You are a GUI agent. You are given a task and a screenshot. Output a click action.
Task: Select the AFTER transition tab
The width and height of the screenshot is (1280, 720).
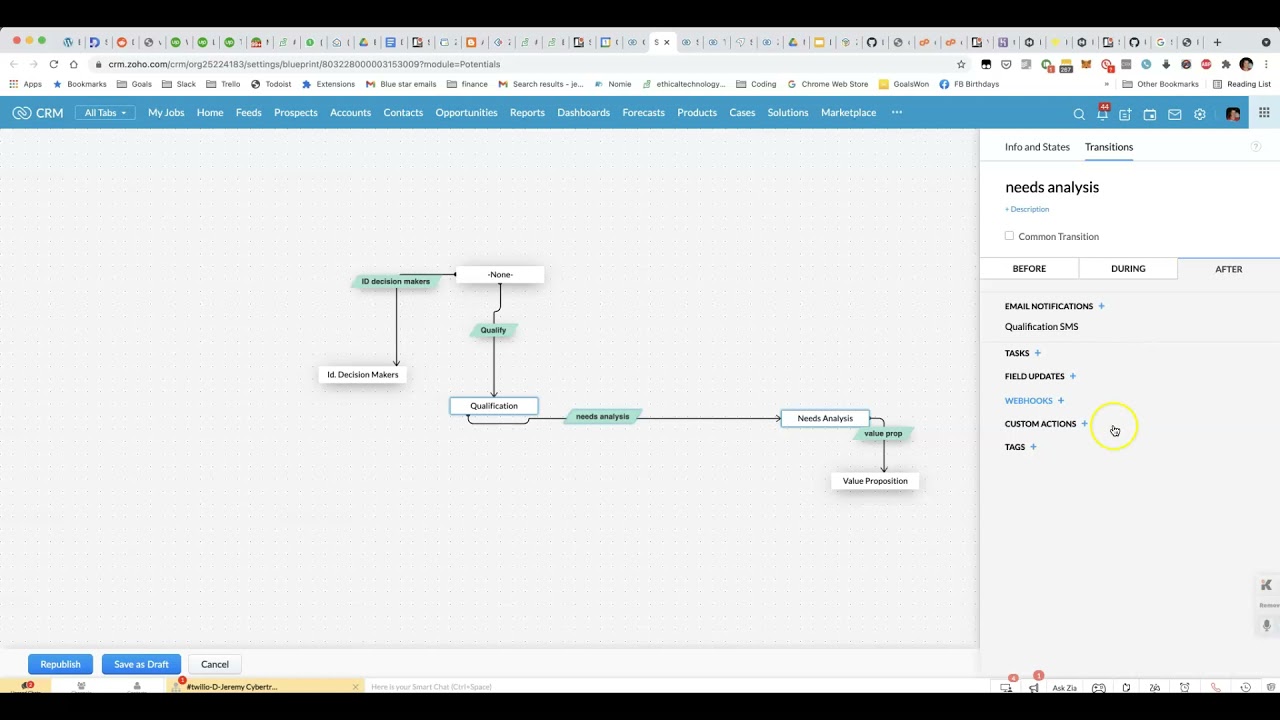coord(1229,269)
